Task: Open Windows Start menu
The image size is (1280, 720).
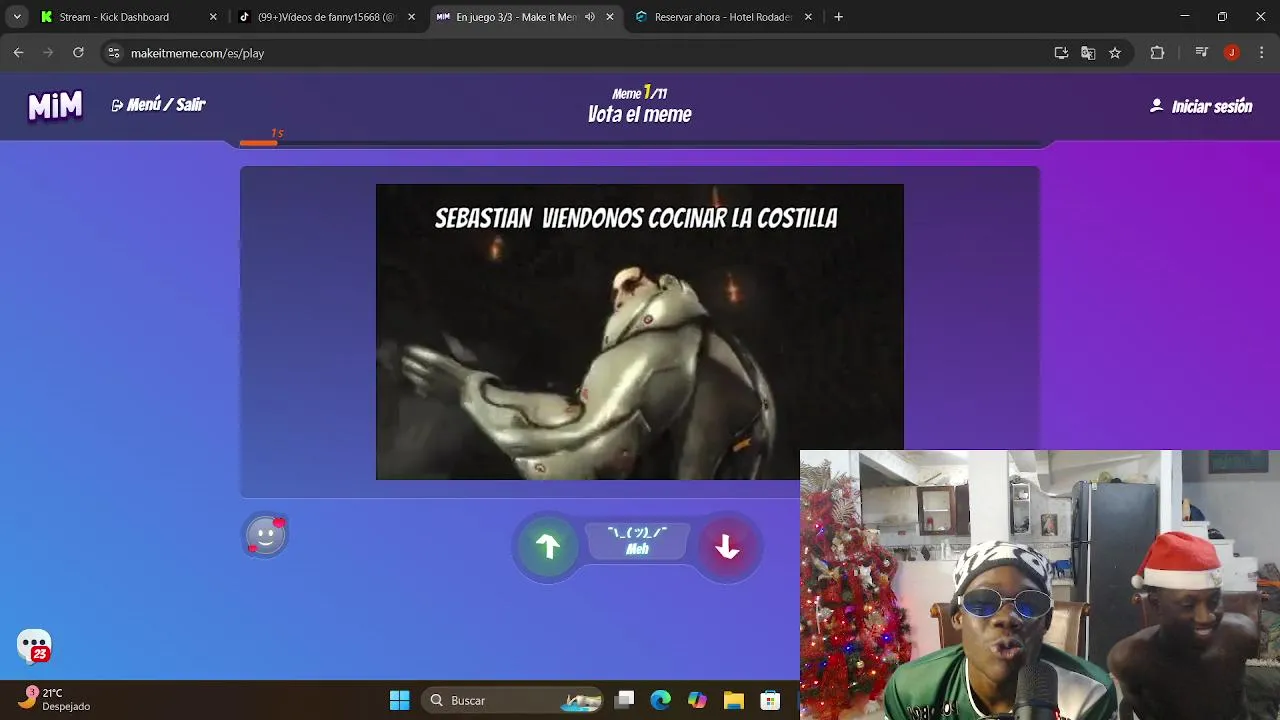Action: point(399,700)
